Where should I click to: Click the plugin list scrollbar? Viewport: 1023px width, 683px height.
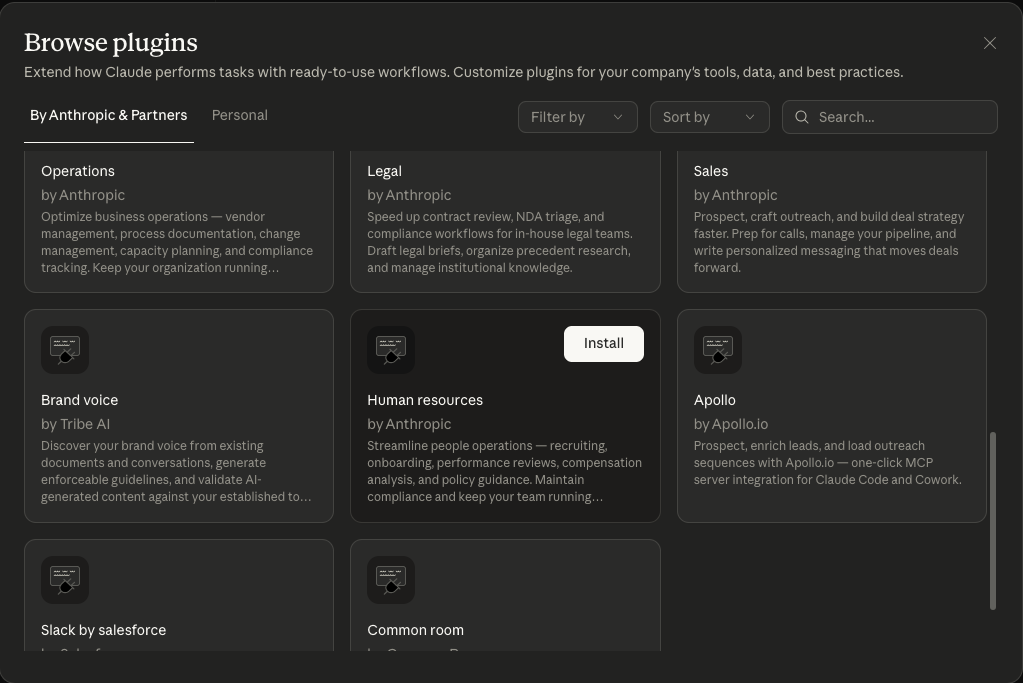(993, 521)
